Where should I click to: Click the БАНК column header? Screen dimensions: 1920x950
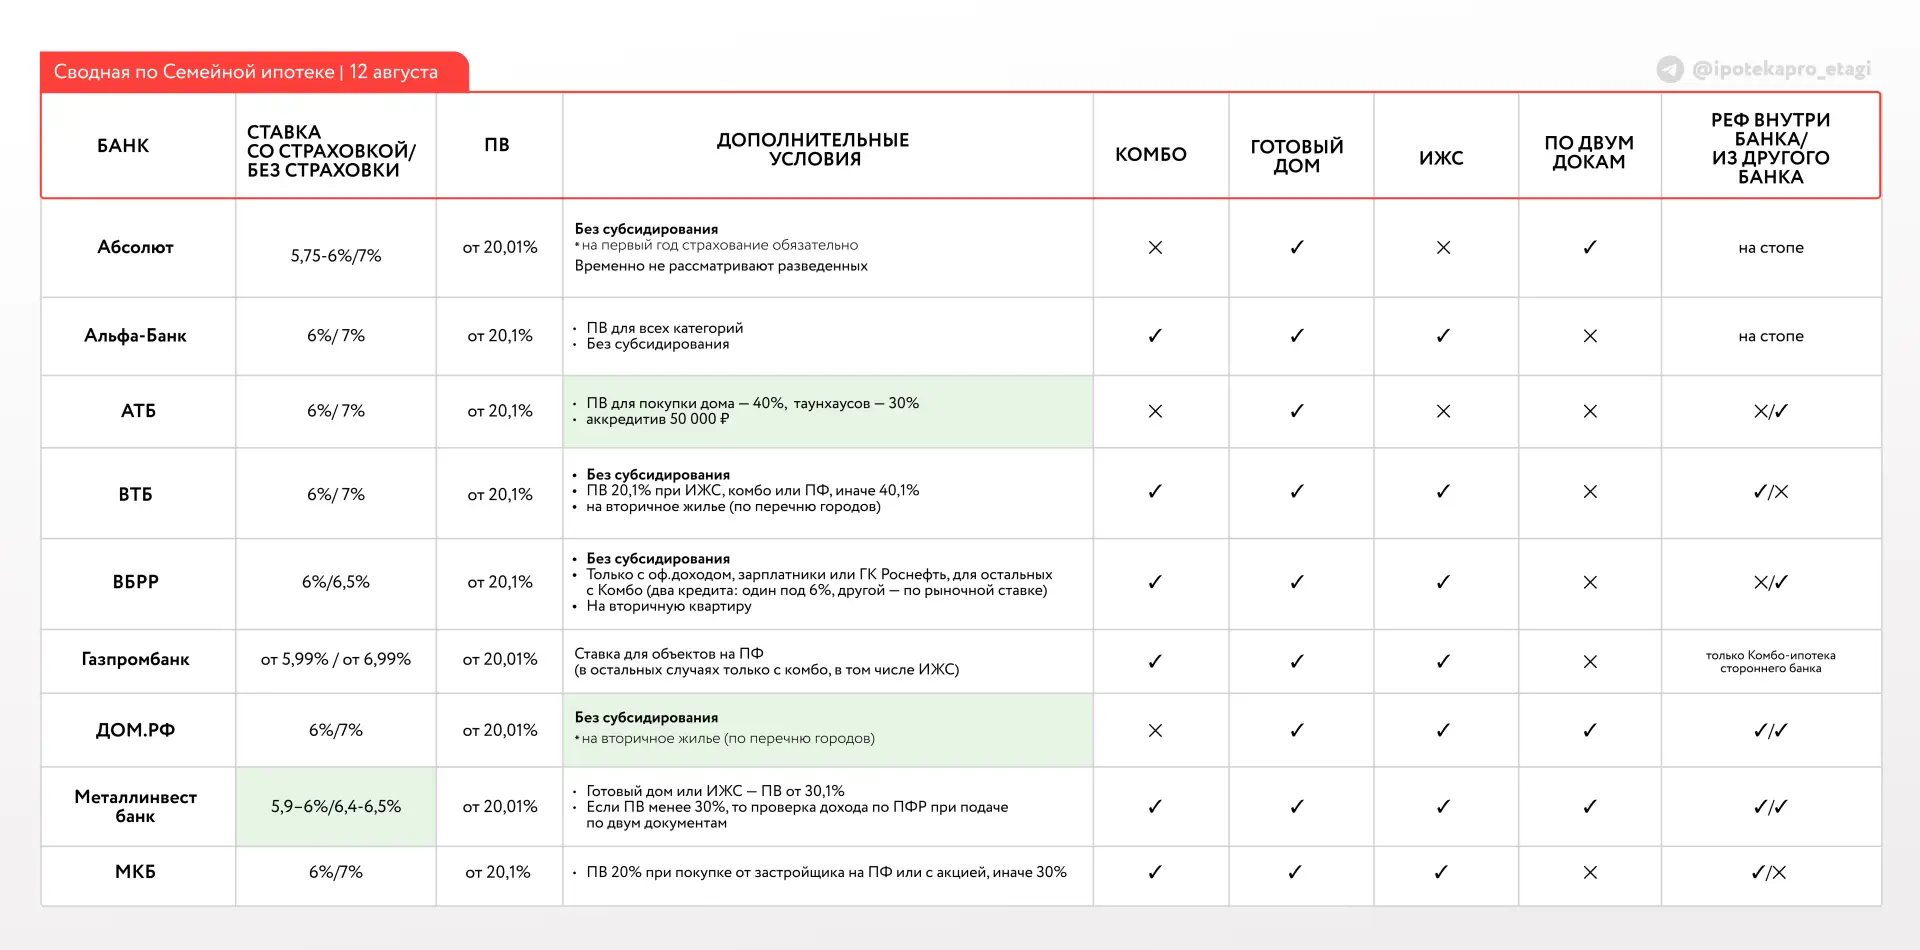[123, 146]
